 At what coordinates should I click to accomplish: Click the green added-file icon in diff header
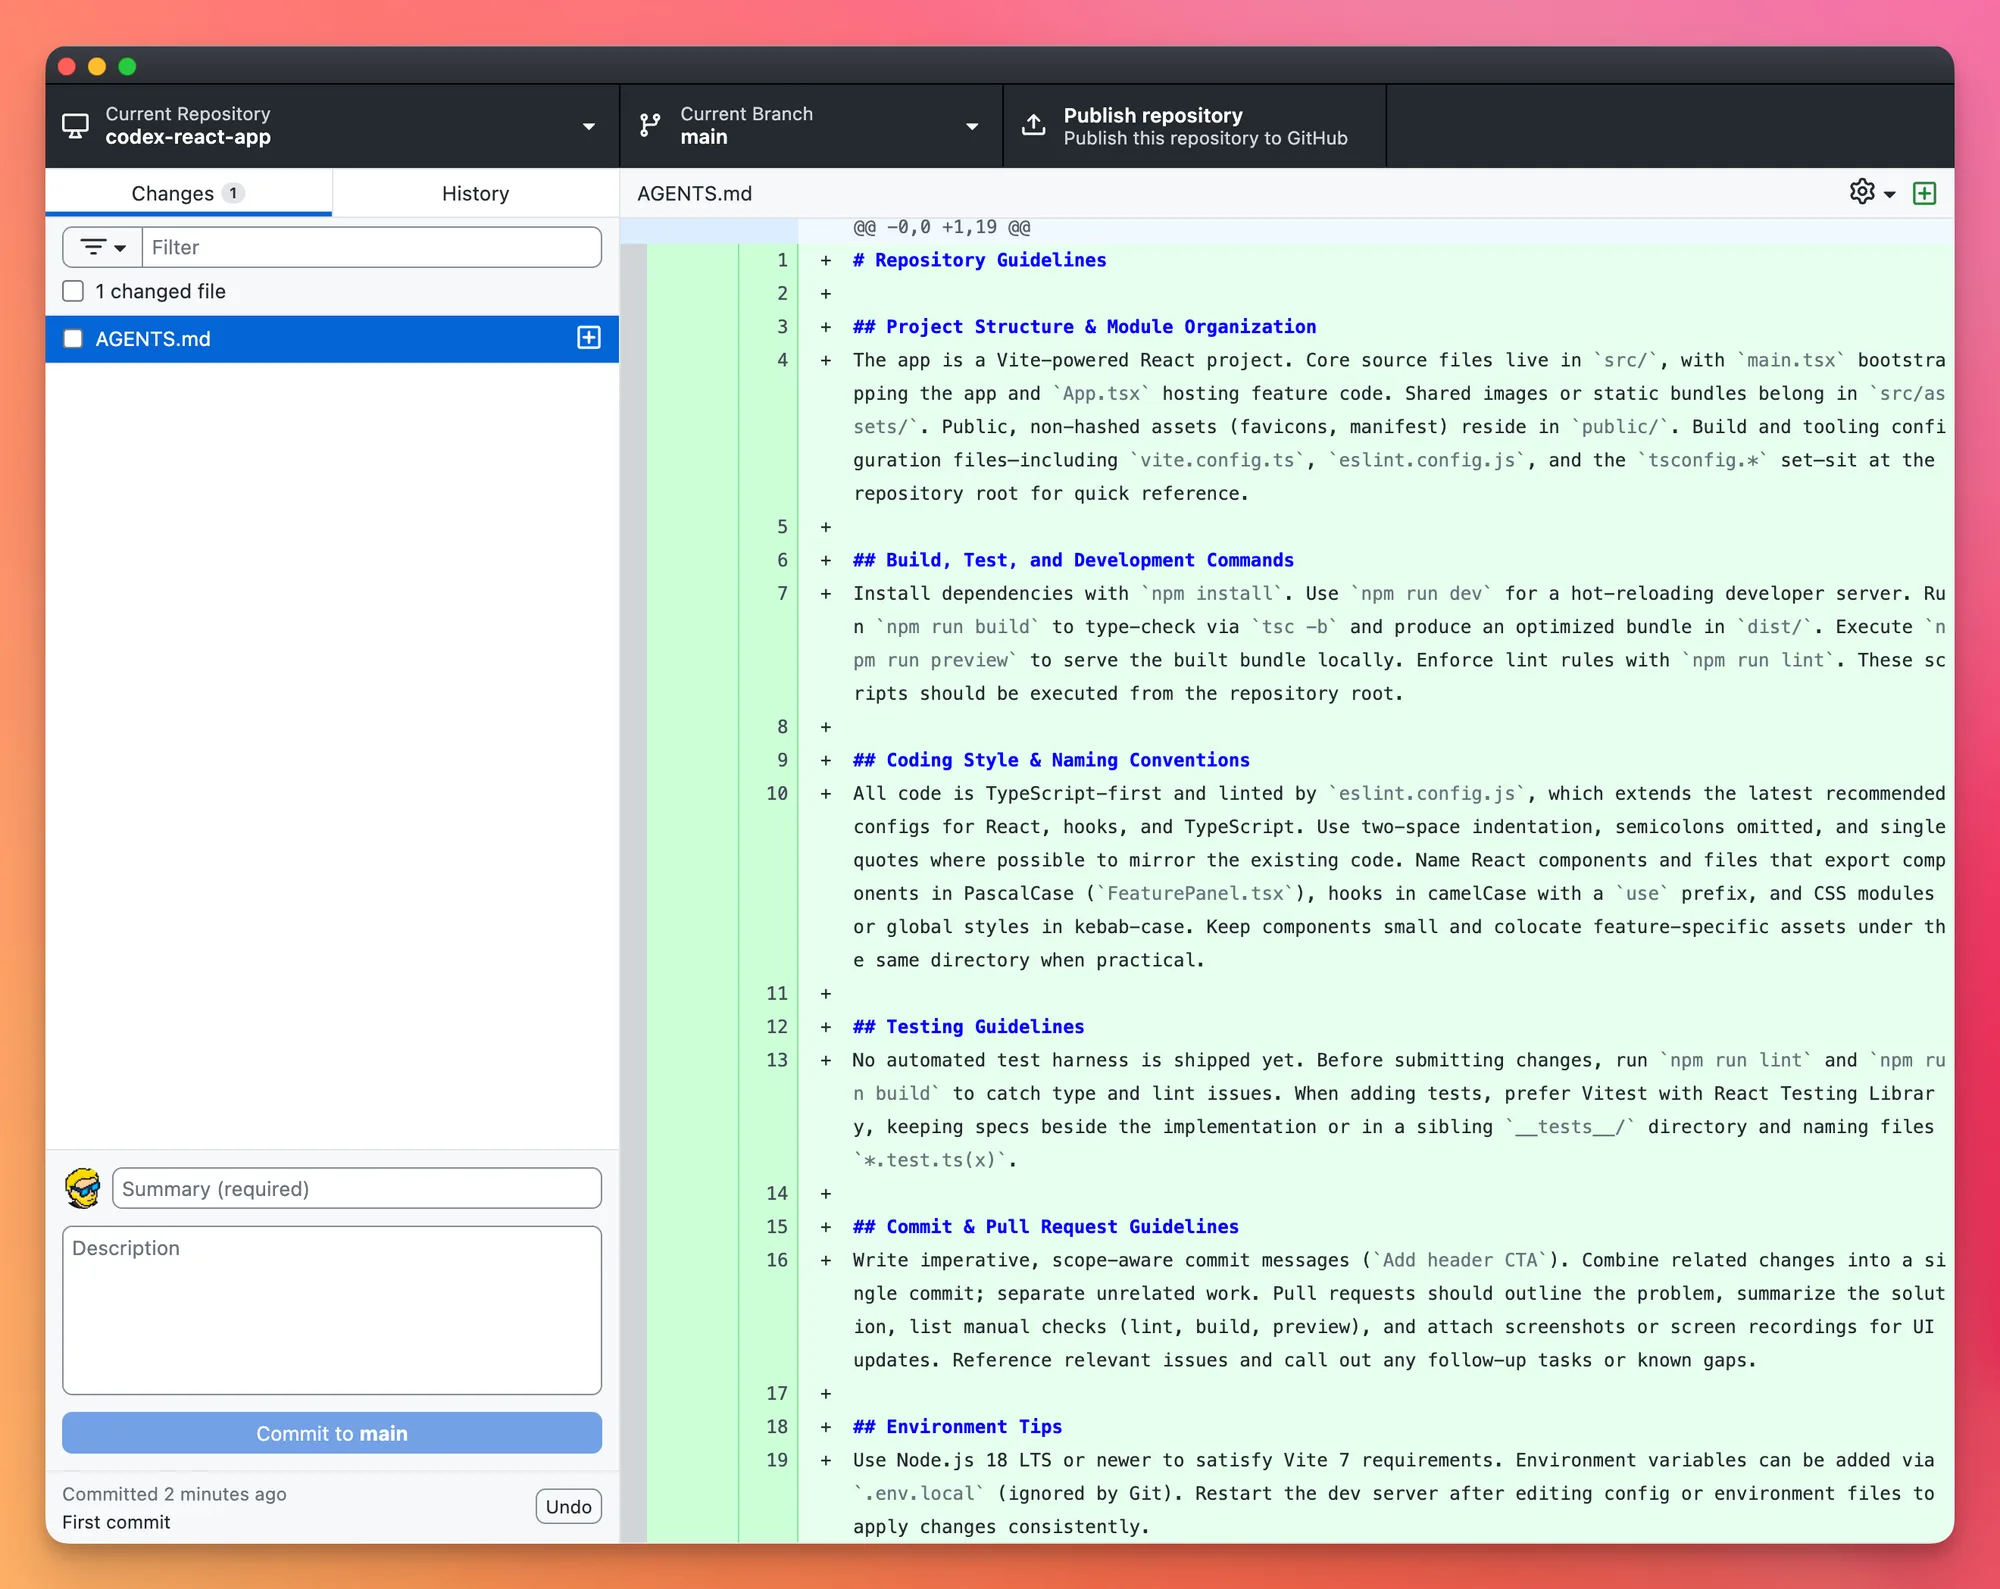[1924, 193]
